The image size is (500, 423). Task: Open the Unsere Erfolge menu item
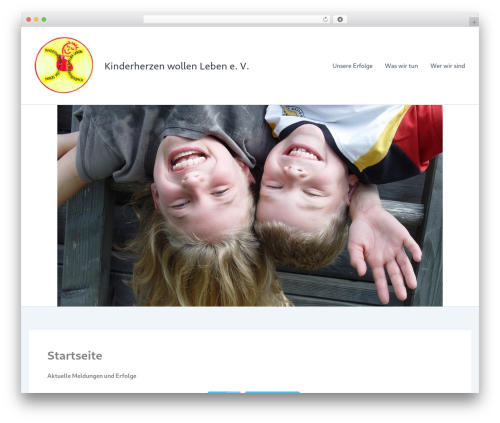[352, 66]
